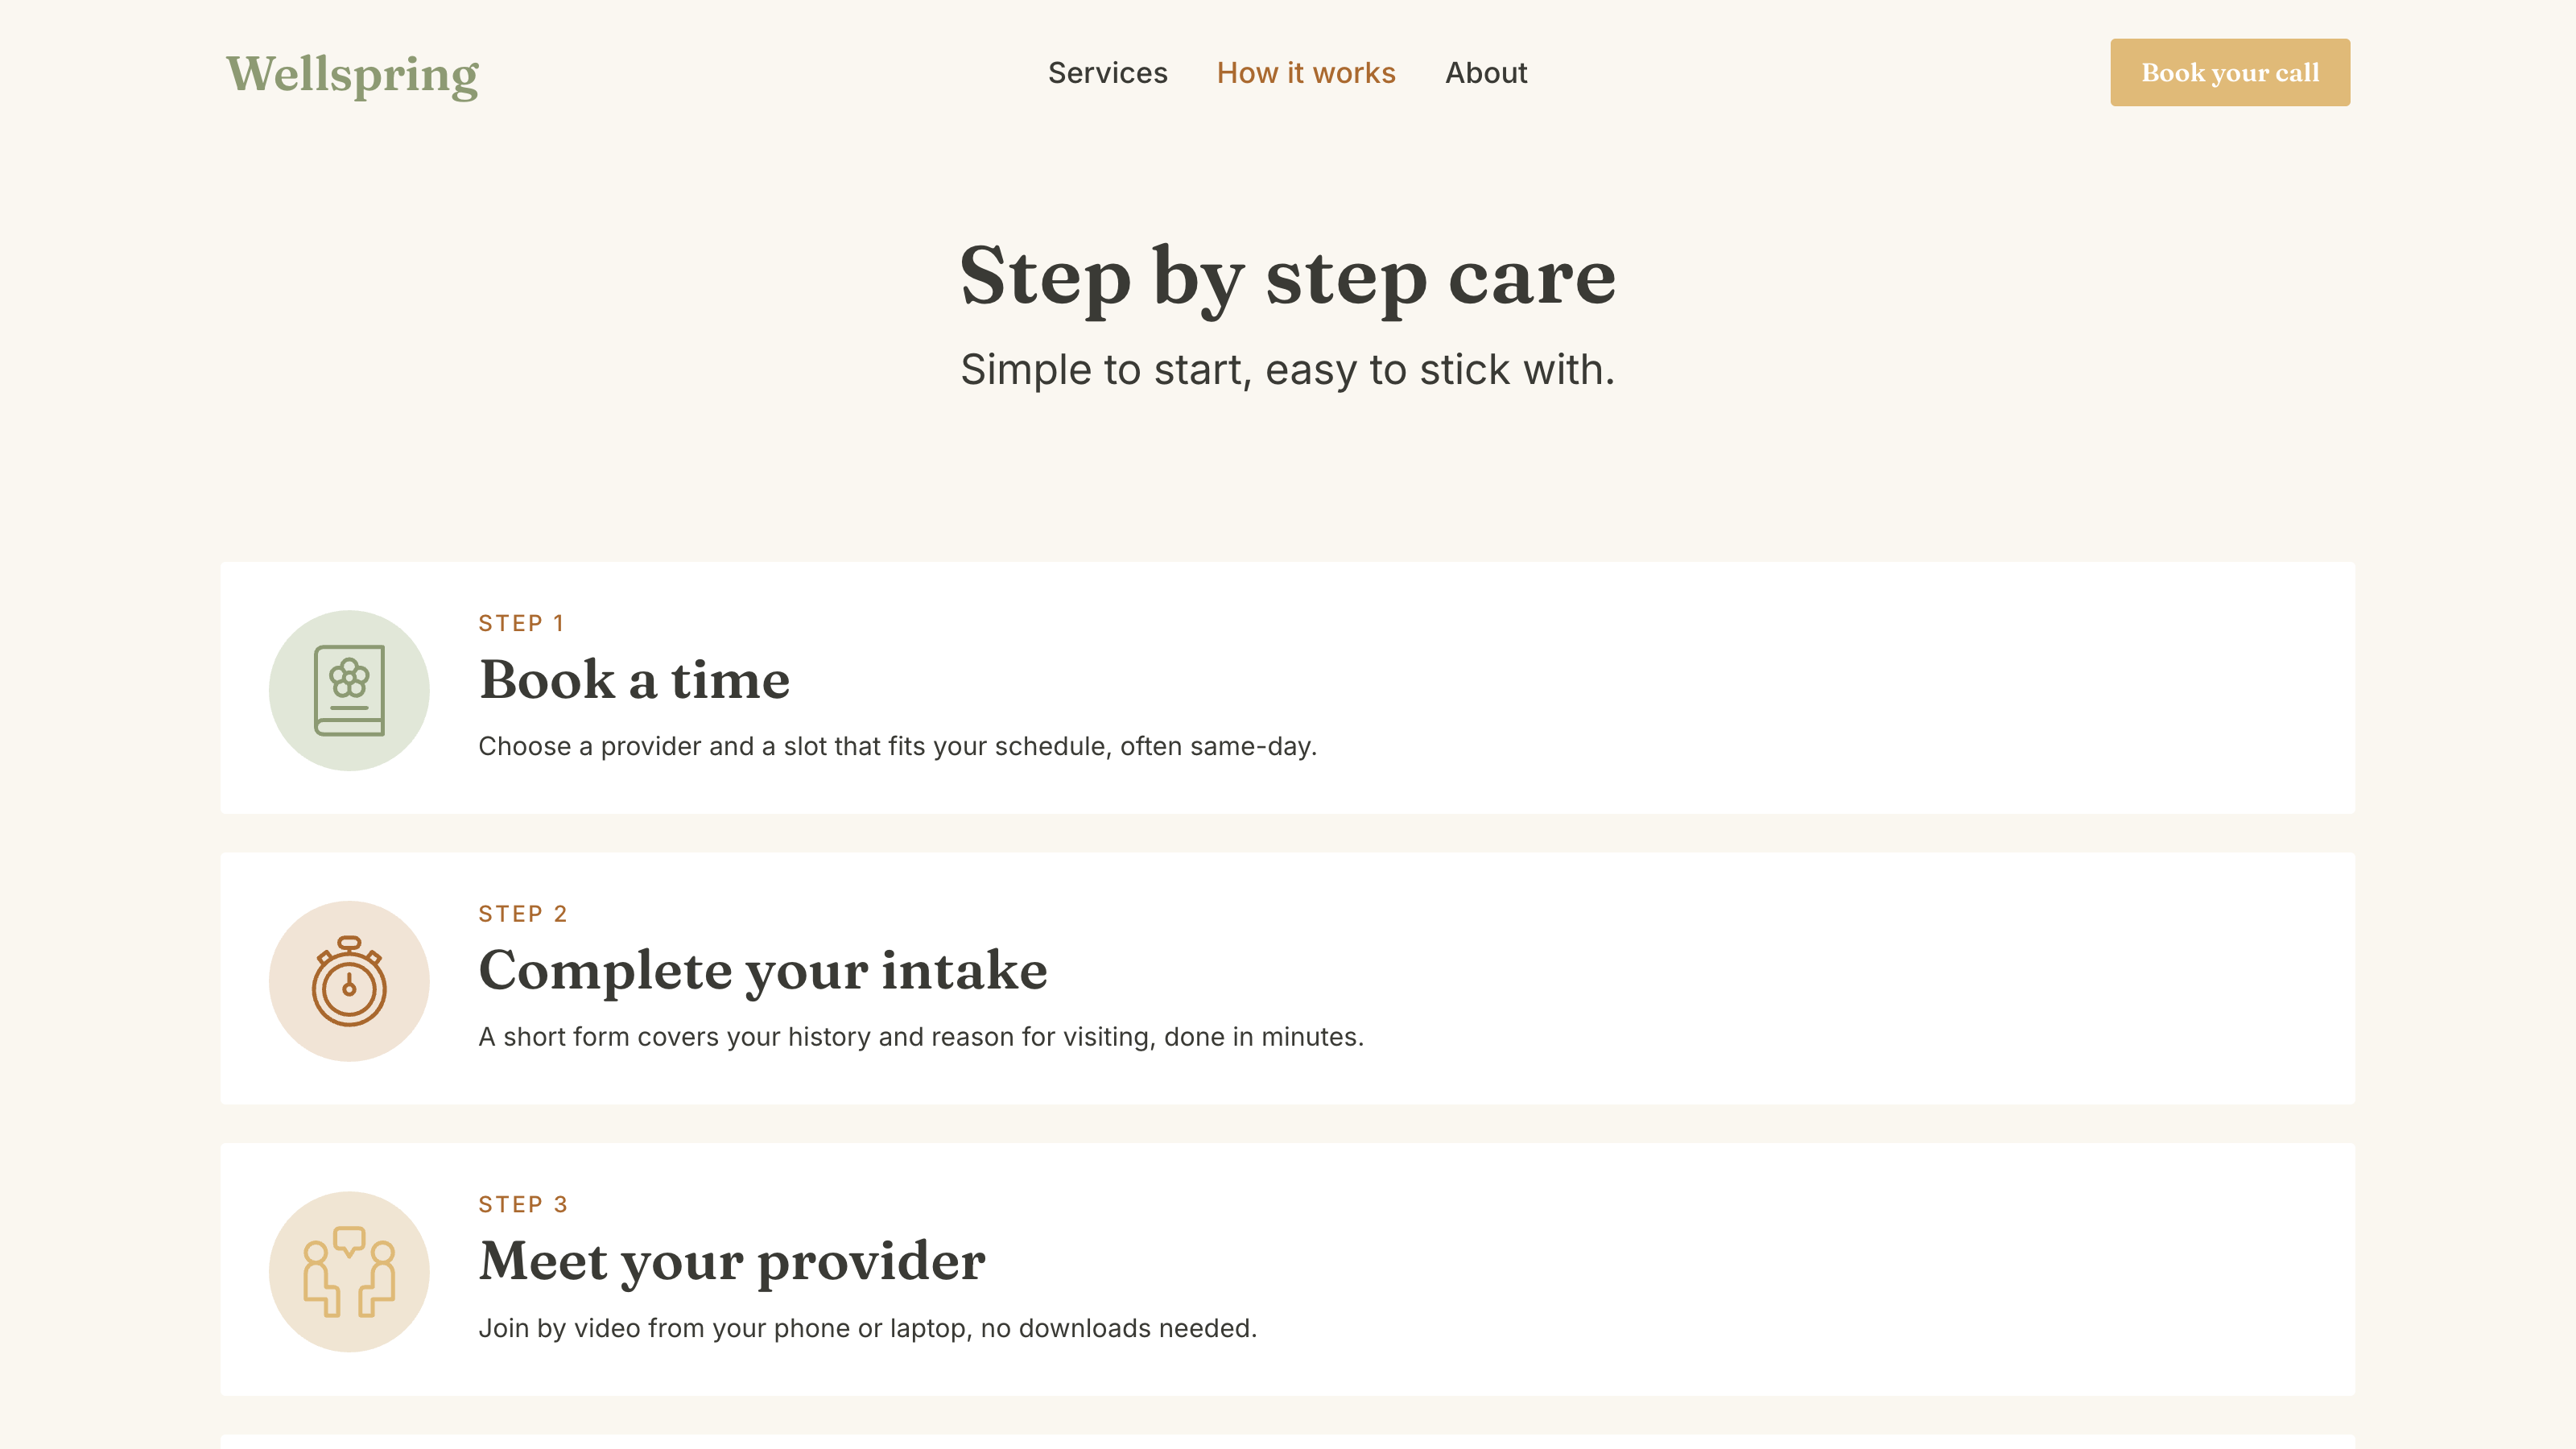Image resolution: width=2576 pixels, height=1449 pixels.
Task: Open the About navigation link
Action: click(1486, 73)
